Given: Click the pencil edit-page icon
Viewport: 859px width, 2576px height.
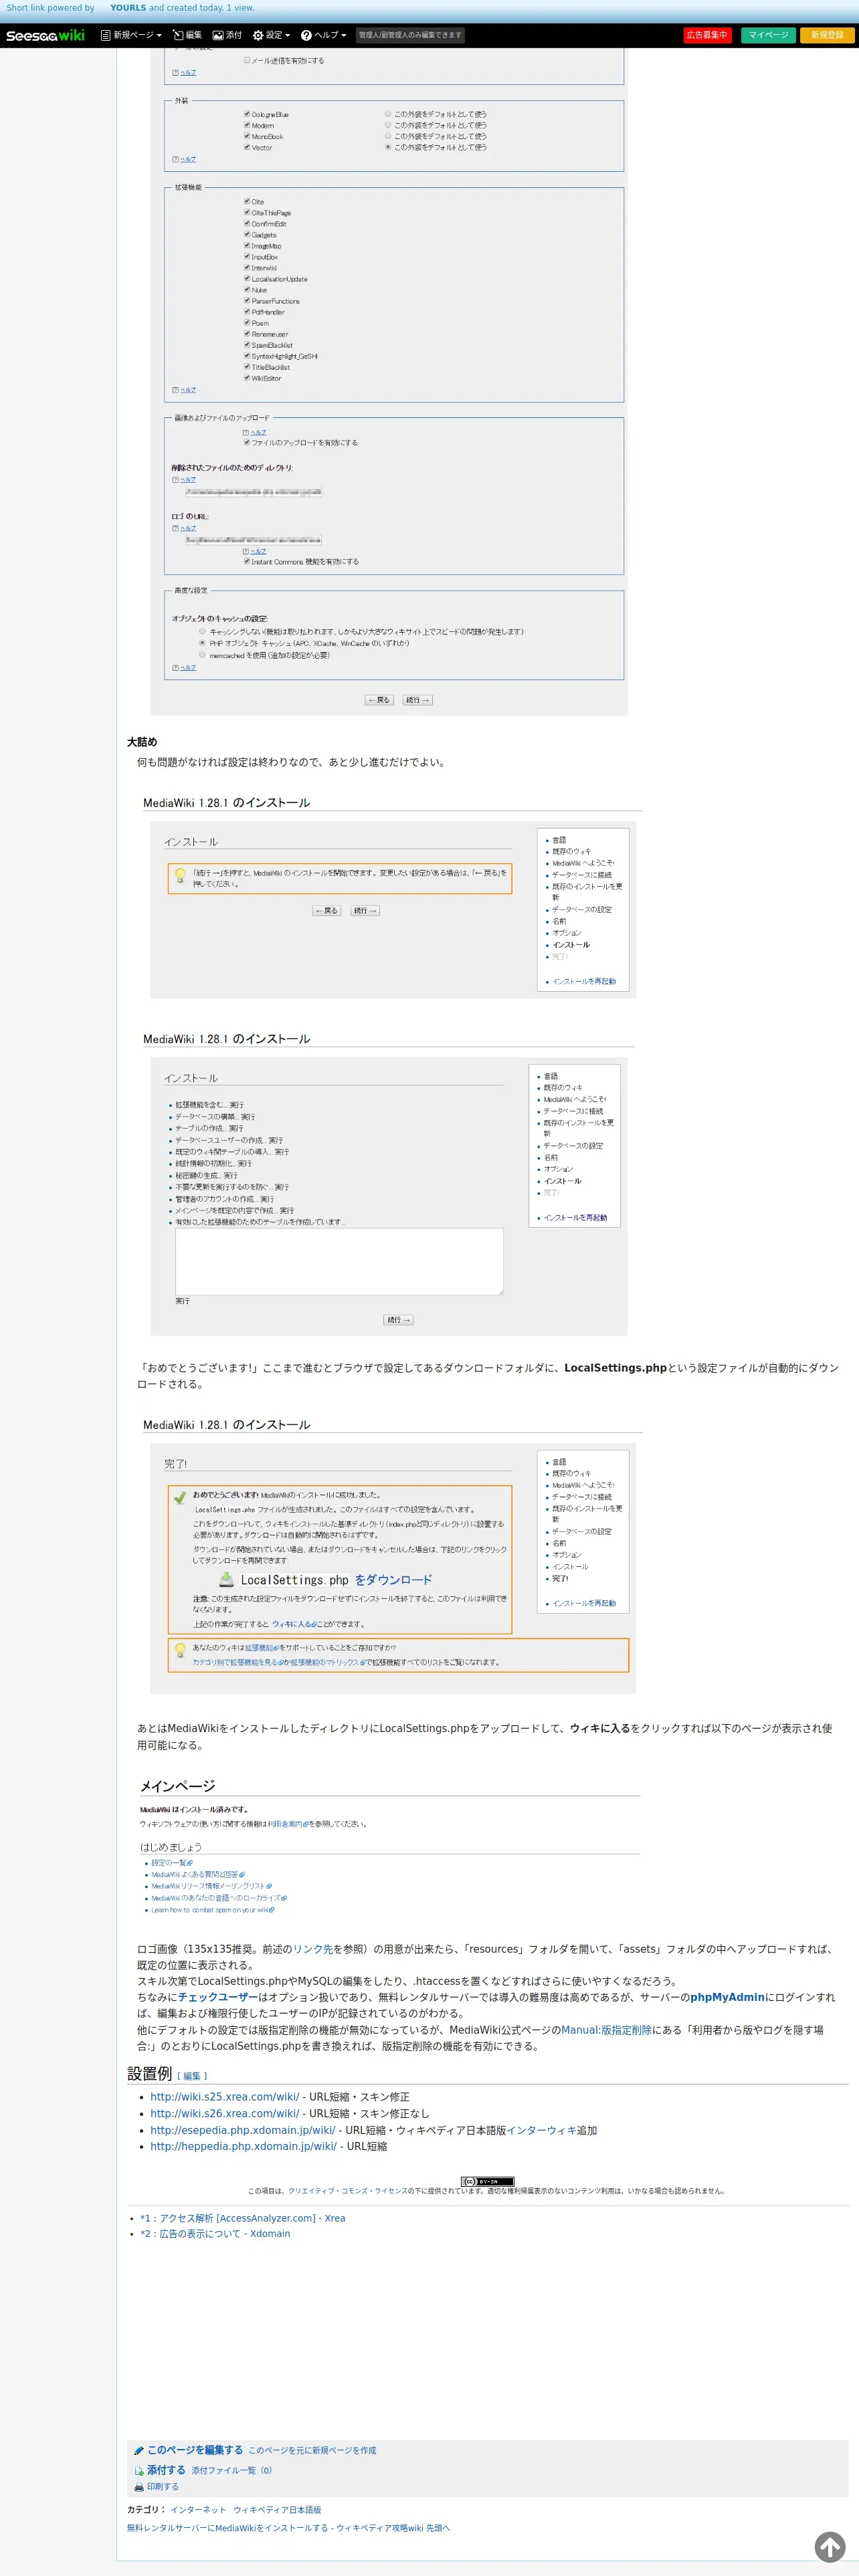Looking at the screenshot, I should 139,2451.
